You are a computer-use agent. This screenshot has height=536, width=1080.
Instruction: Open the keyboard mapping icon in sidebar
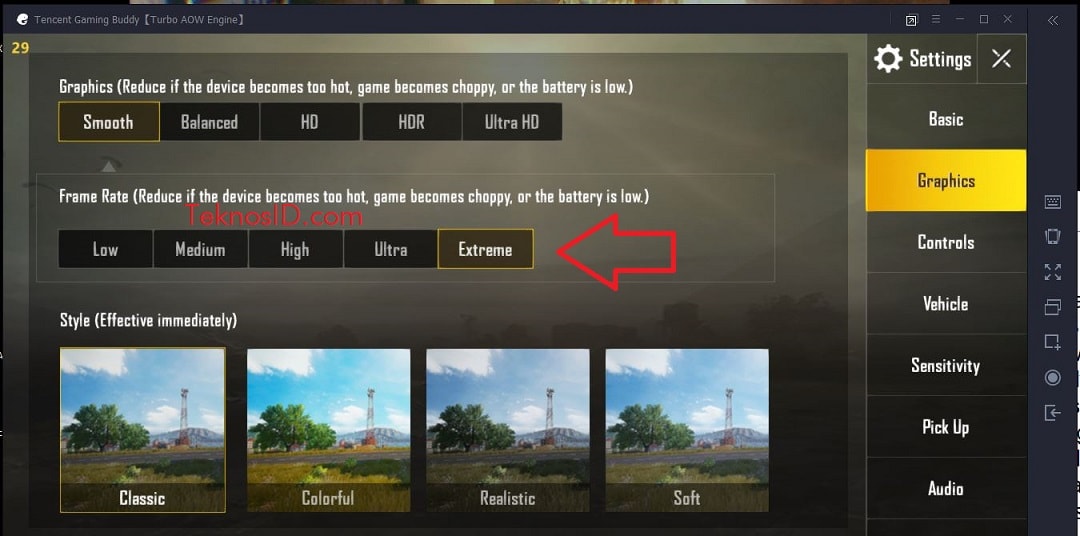pos(1052,201)
